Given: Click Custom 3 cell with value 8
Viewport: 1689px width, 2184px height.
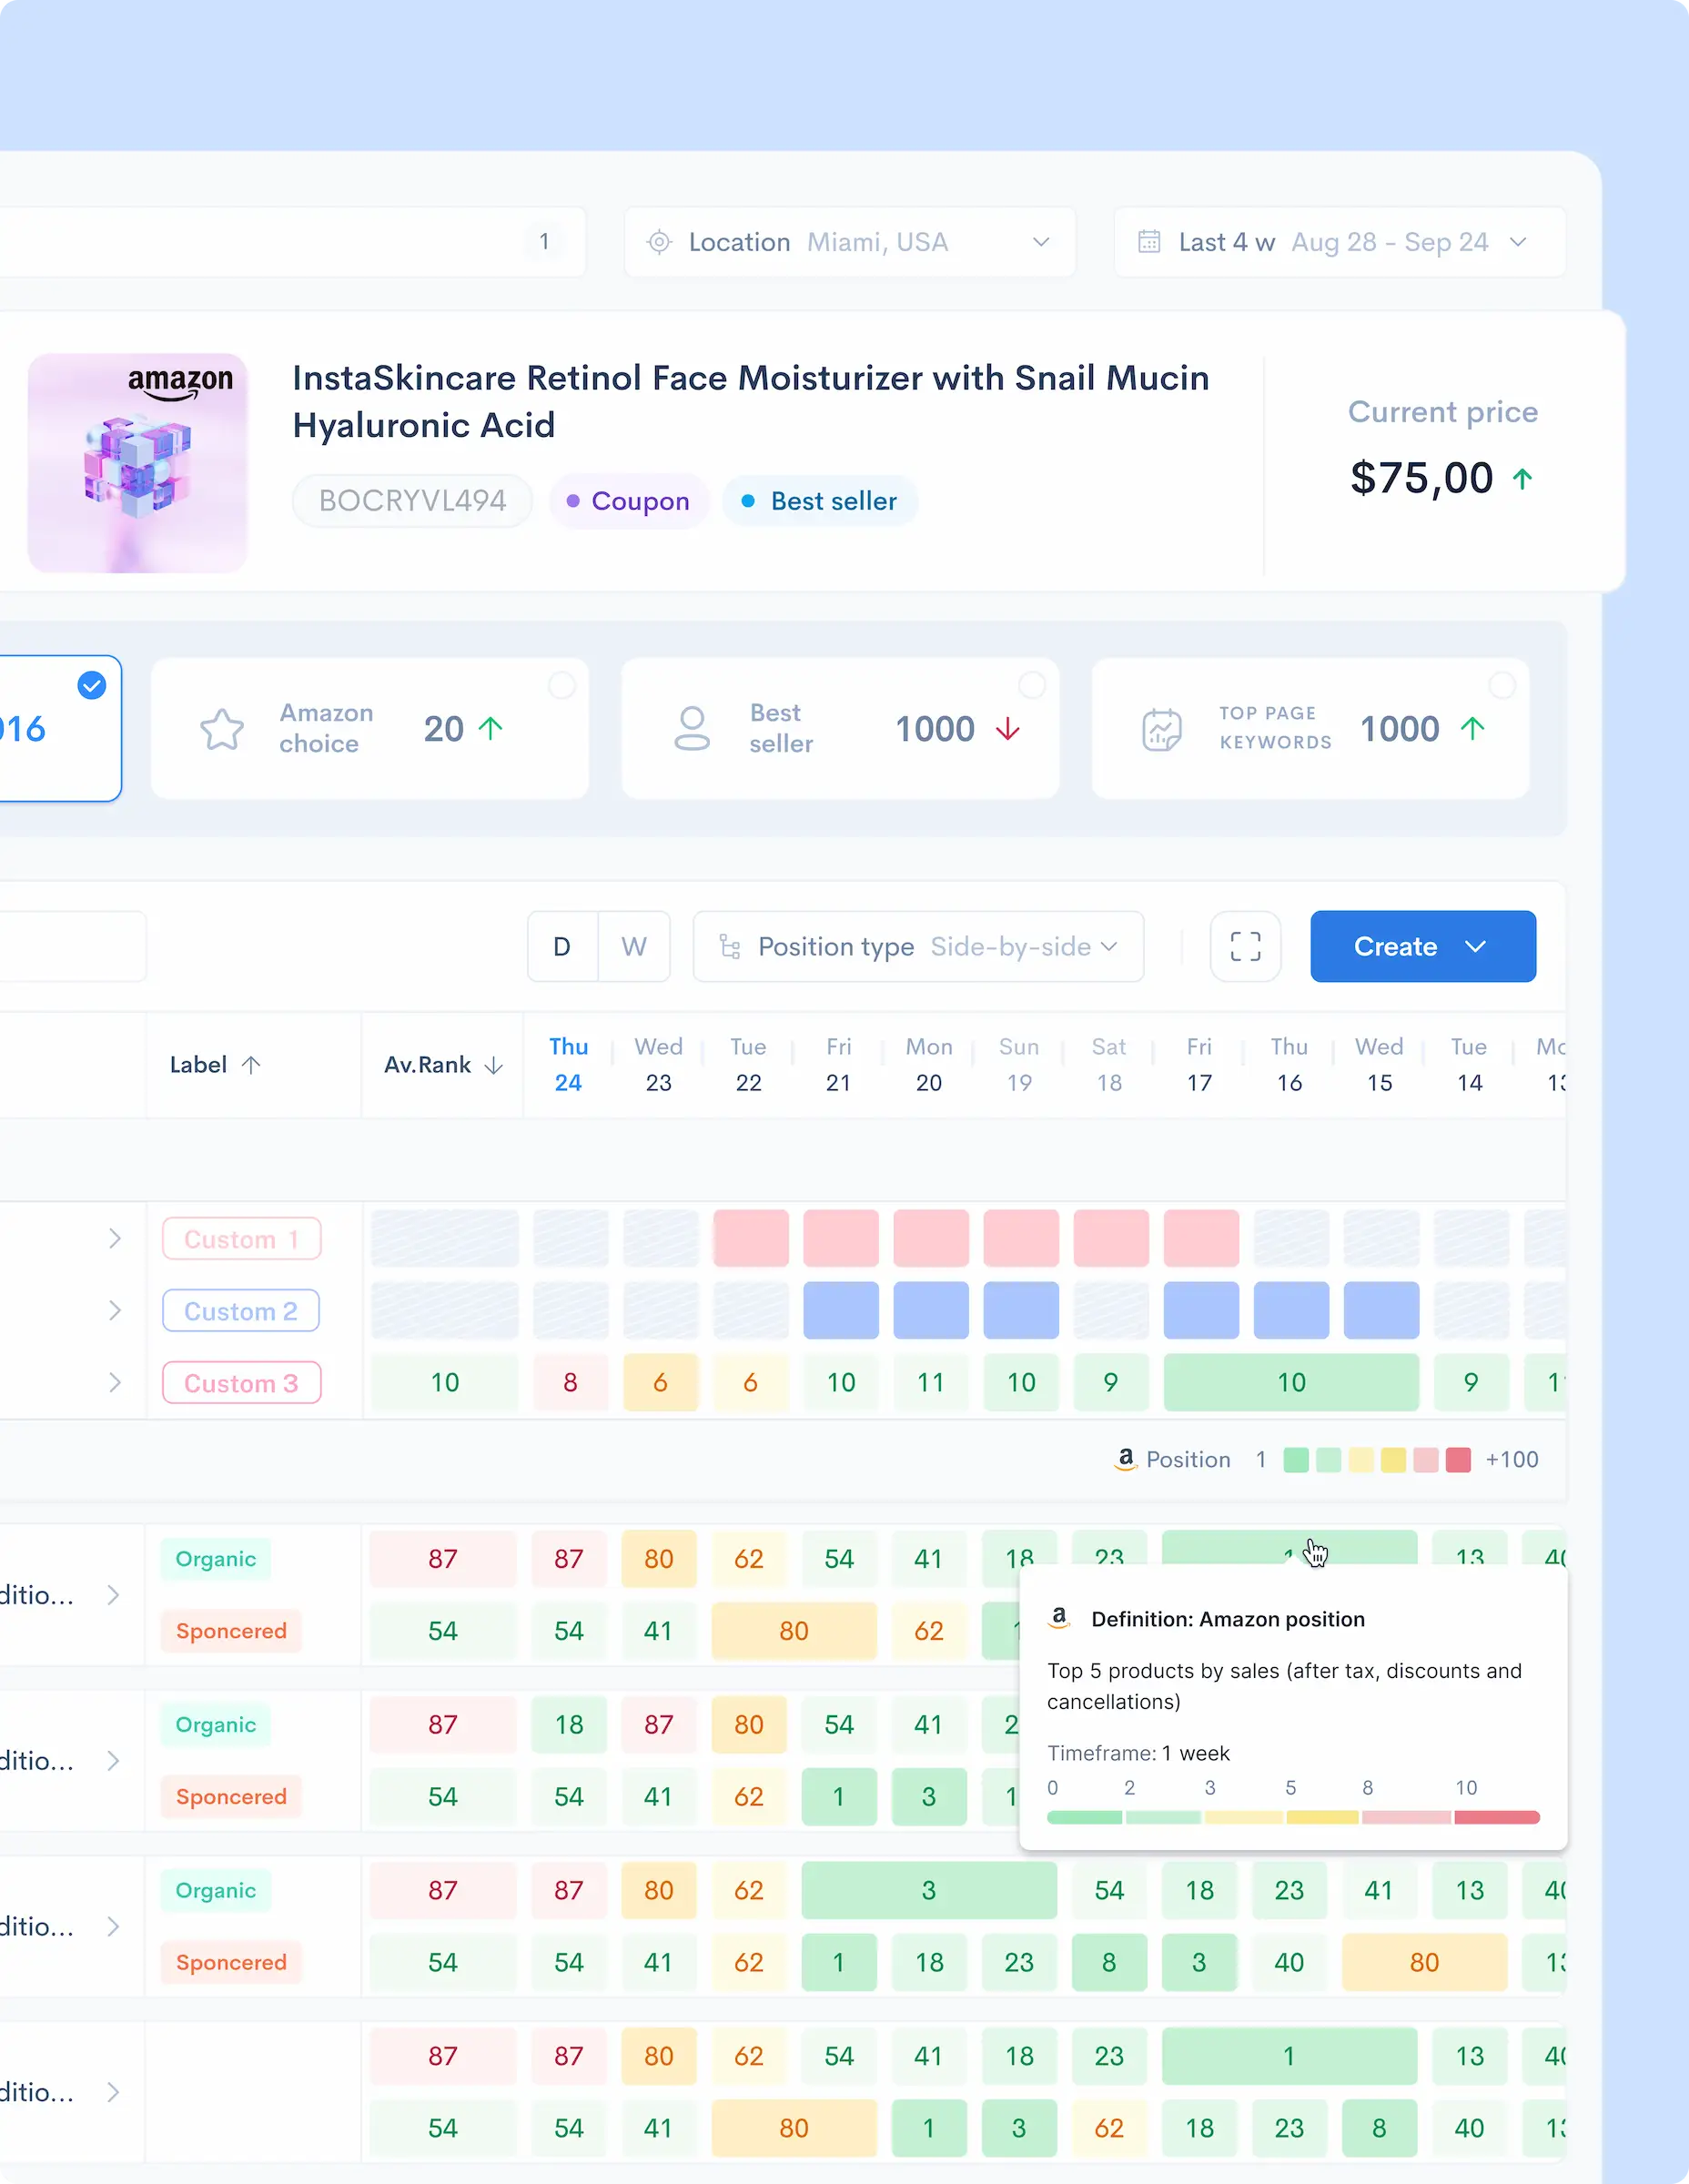Looking at the screenshot, I should click(x=570, y=1383).
